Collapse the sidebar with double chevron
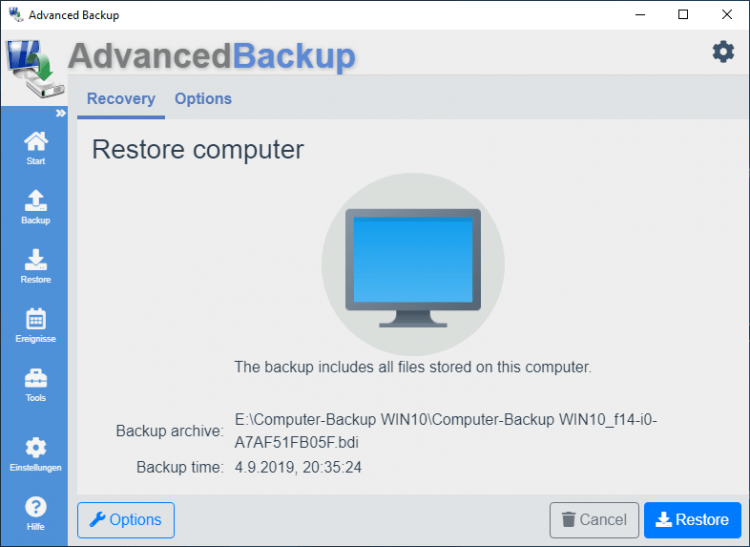The height and width of the screenshot is (547, 750). (60, 113)
